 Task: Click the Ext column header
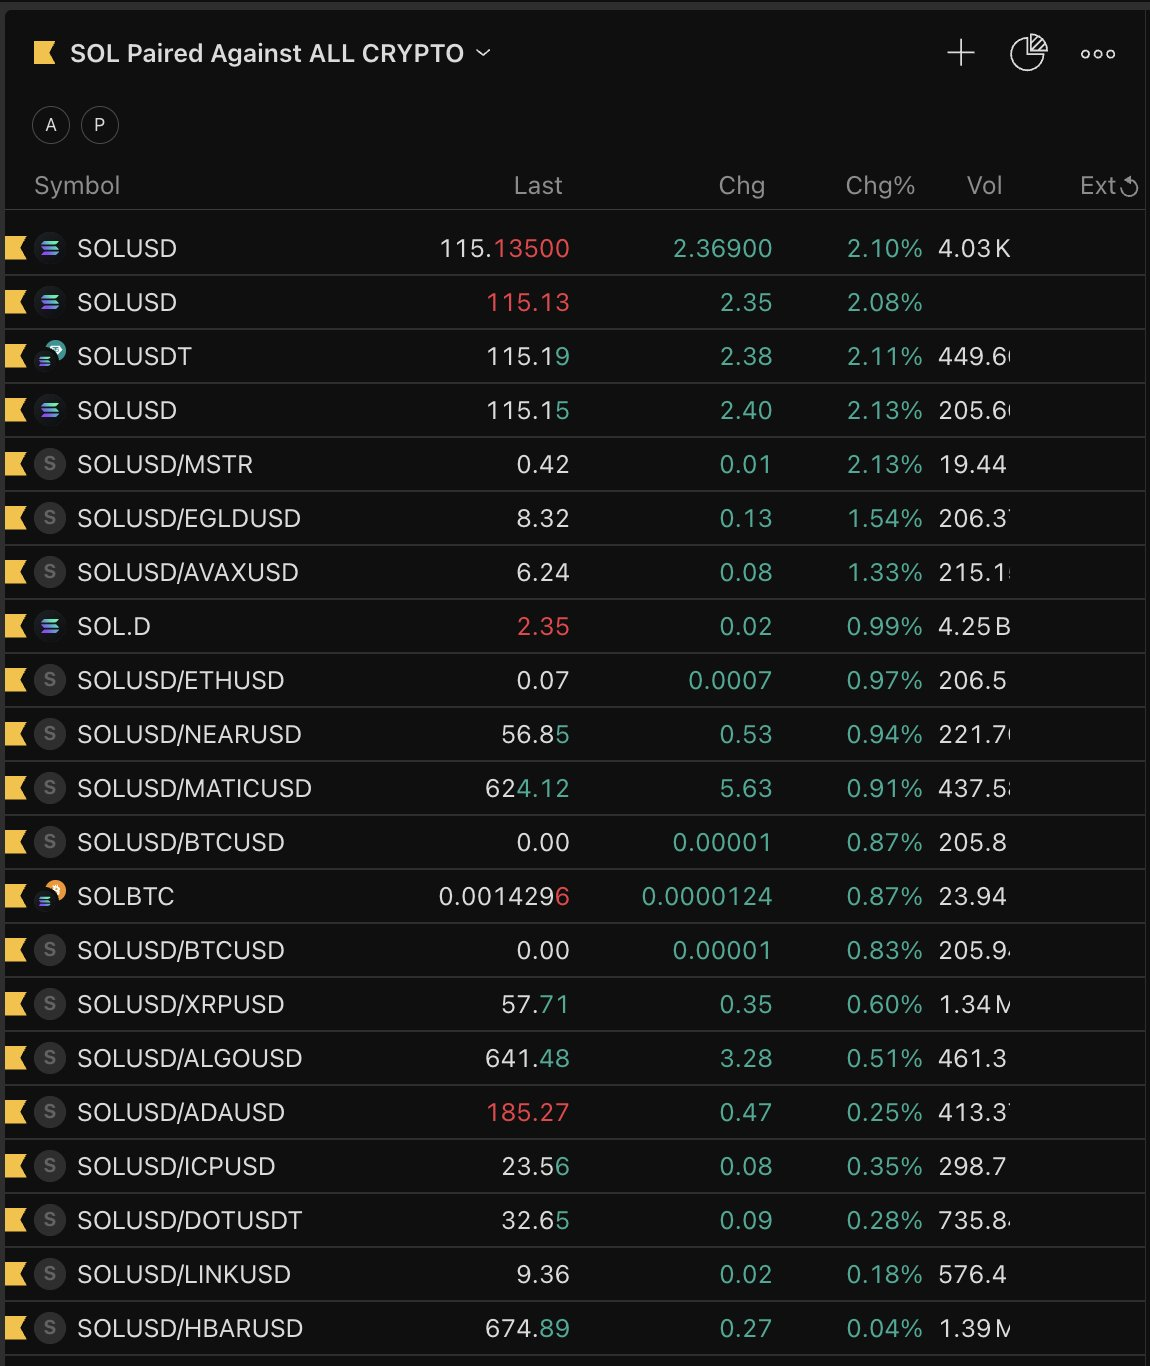pos(1098,186)
